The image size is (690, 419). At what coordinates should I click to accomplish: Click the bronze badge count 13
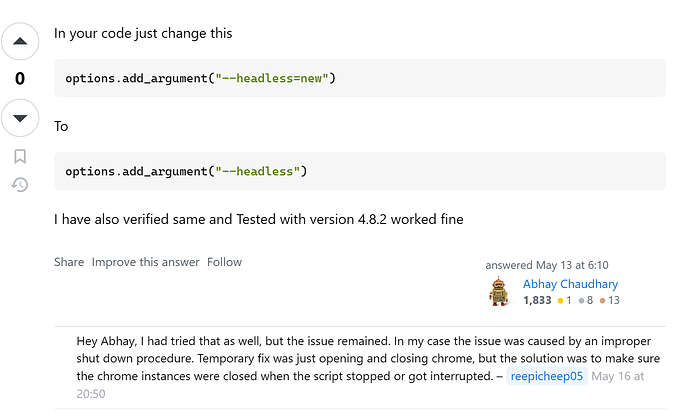[x=609, y=300]
